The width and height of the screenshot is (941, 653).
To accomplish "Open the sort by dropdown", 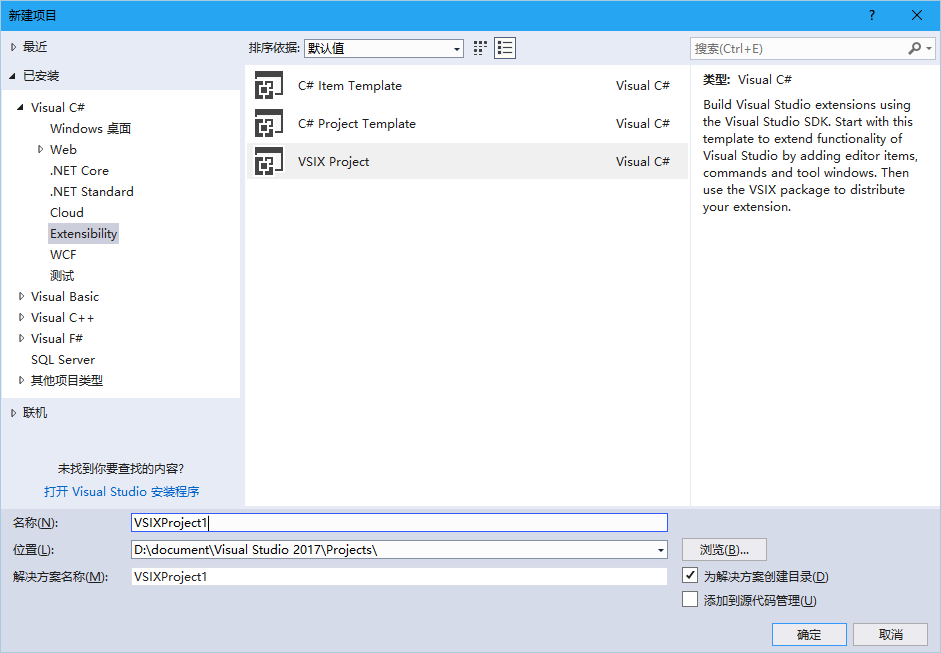I will (x=384, y=48).
